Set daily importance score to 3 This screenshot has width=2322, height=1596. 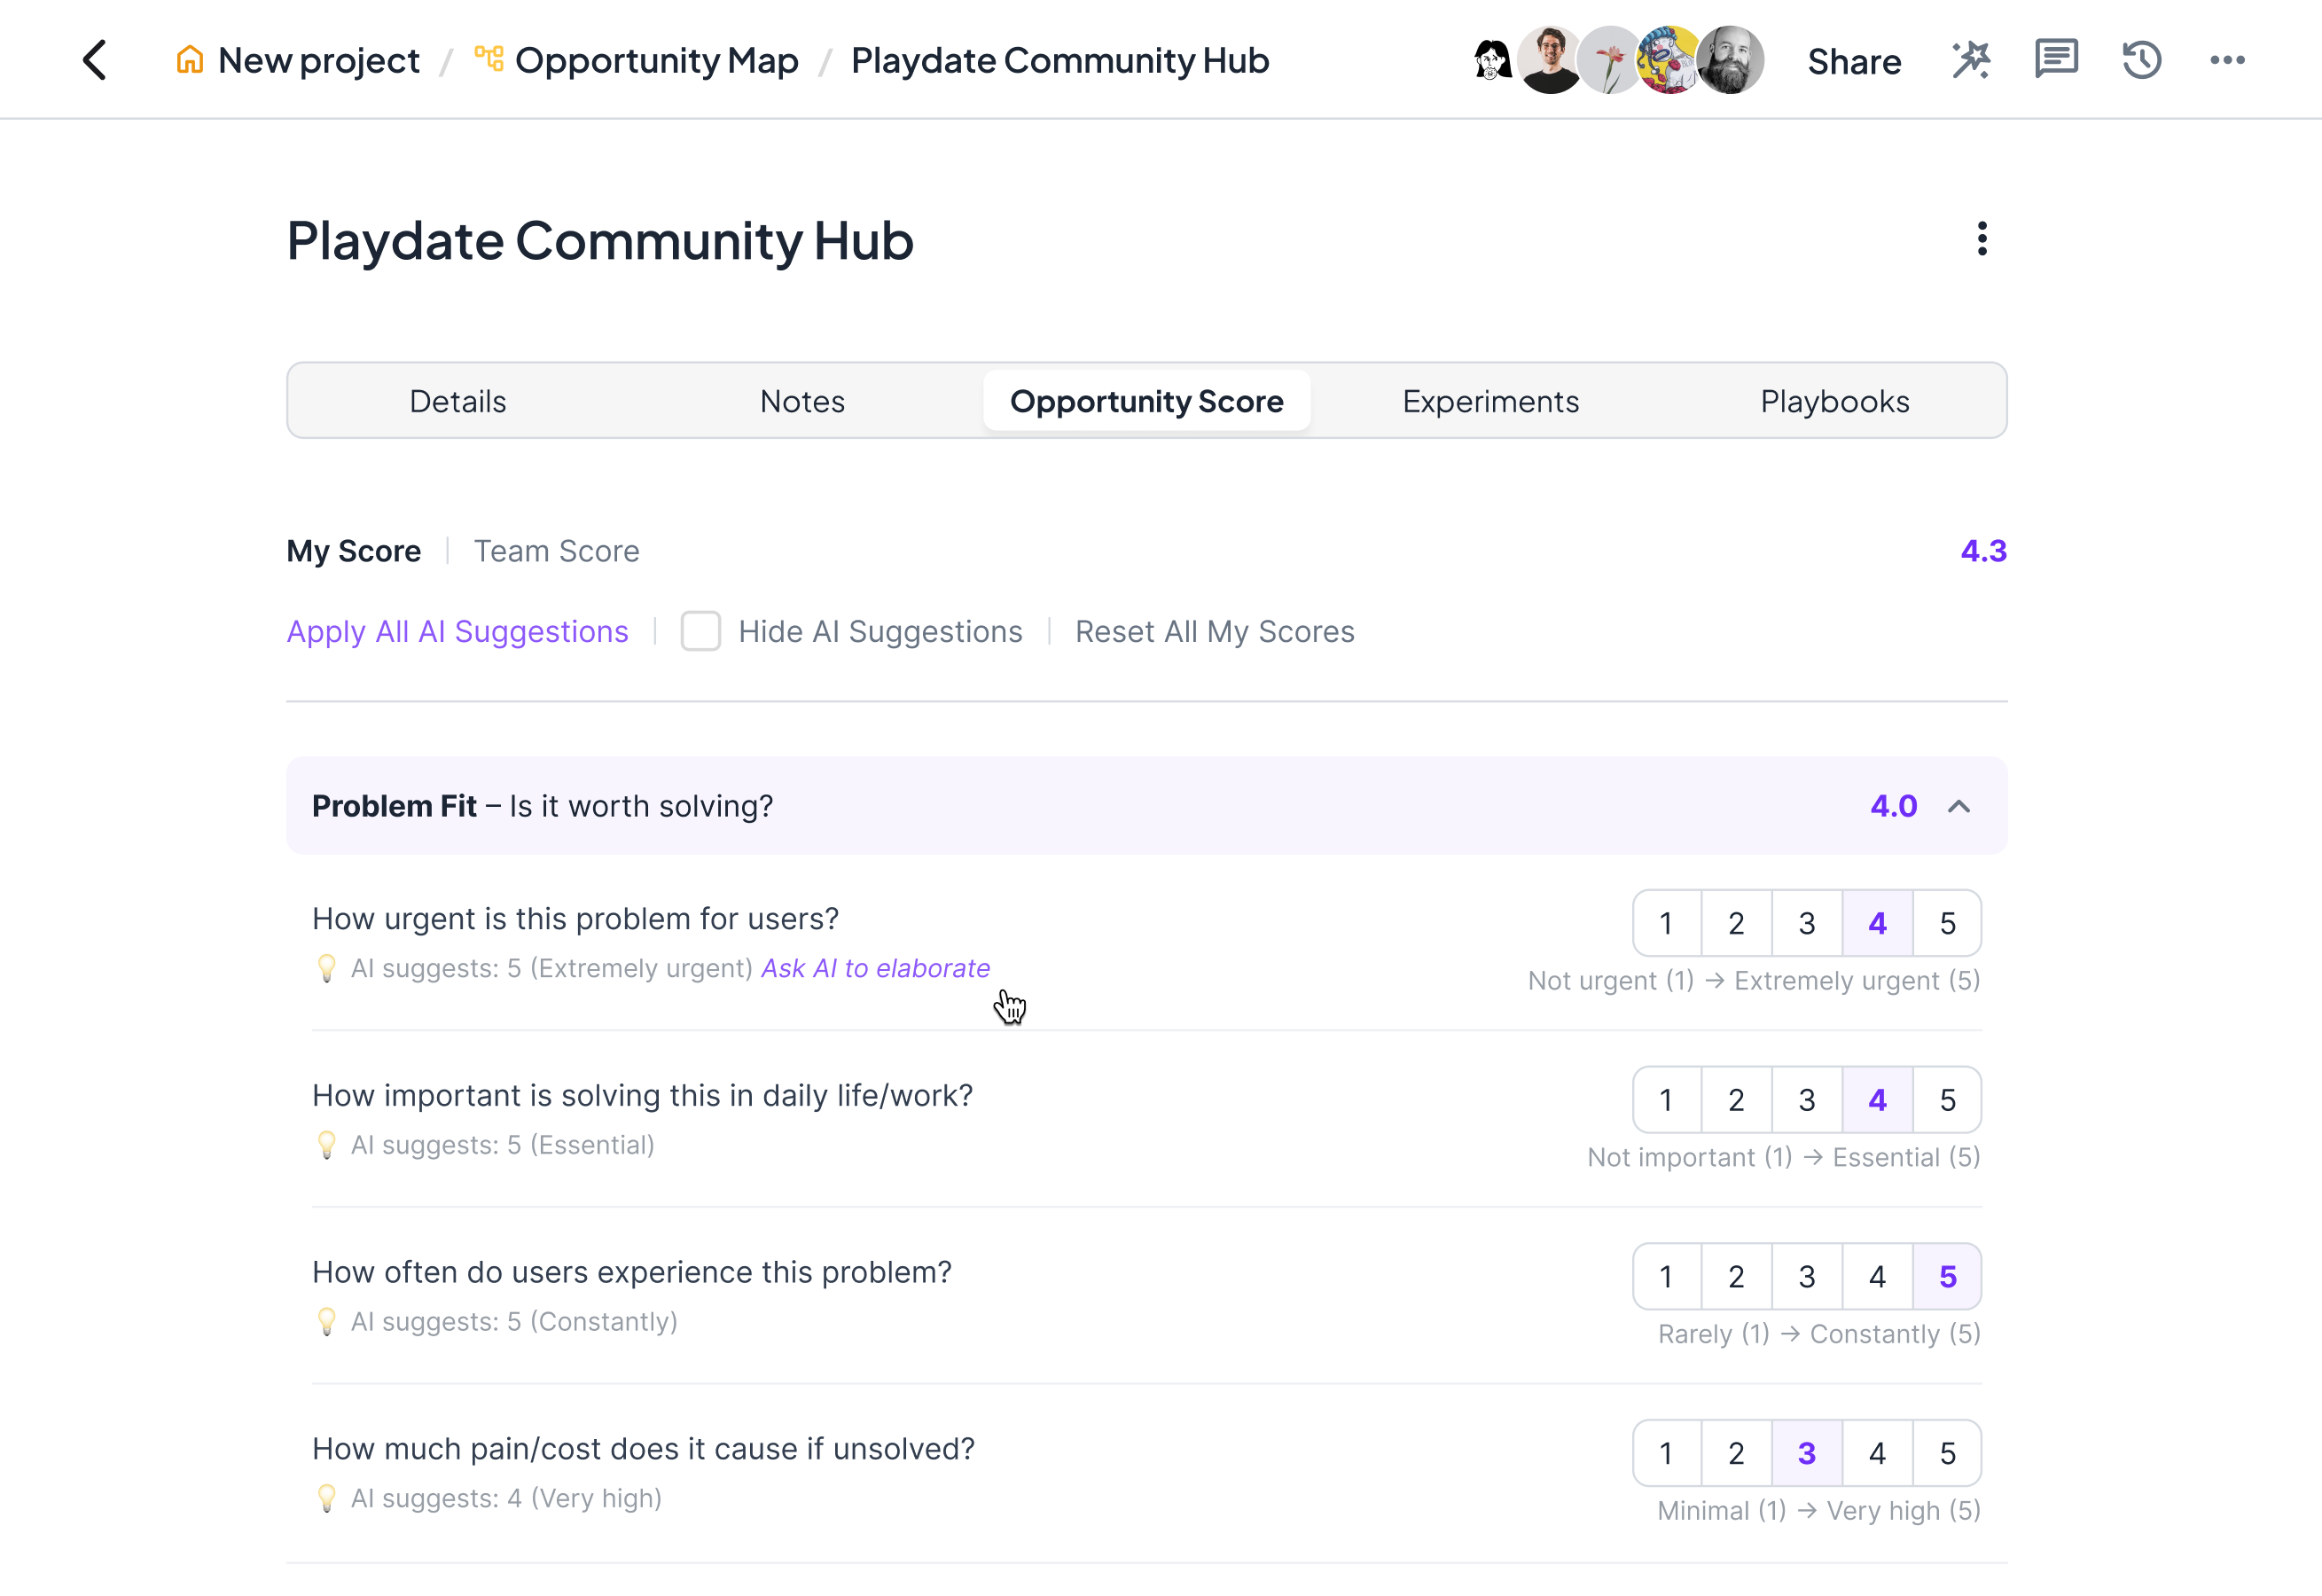pos(1806,1100)
